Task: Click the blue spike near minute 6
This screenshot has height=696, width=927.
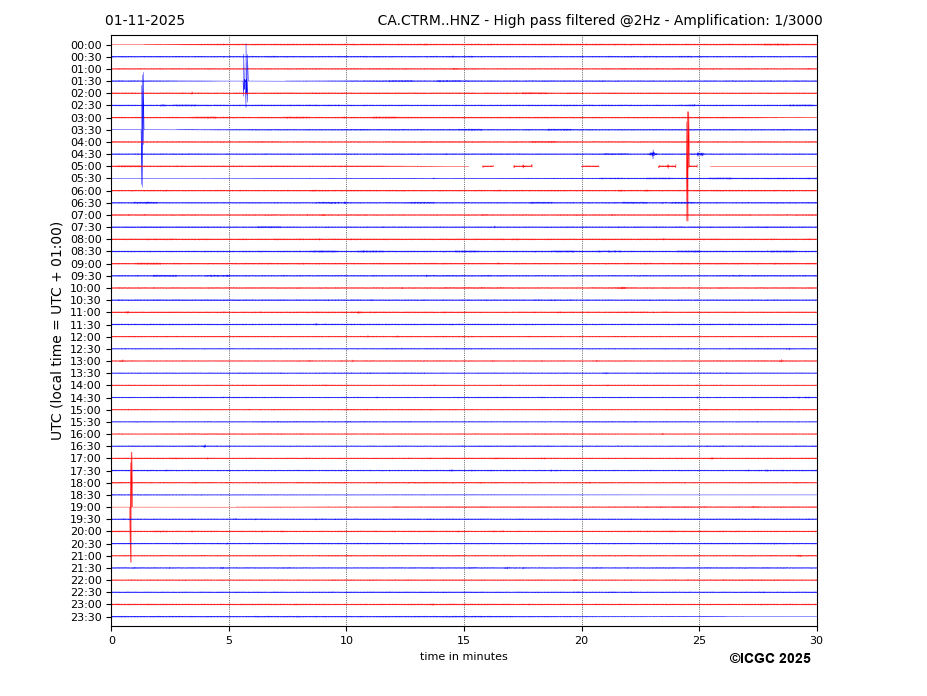Action: (x=245, y=78)
